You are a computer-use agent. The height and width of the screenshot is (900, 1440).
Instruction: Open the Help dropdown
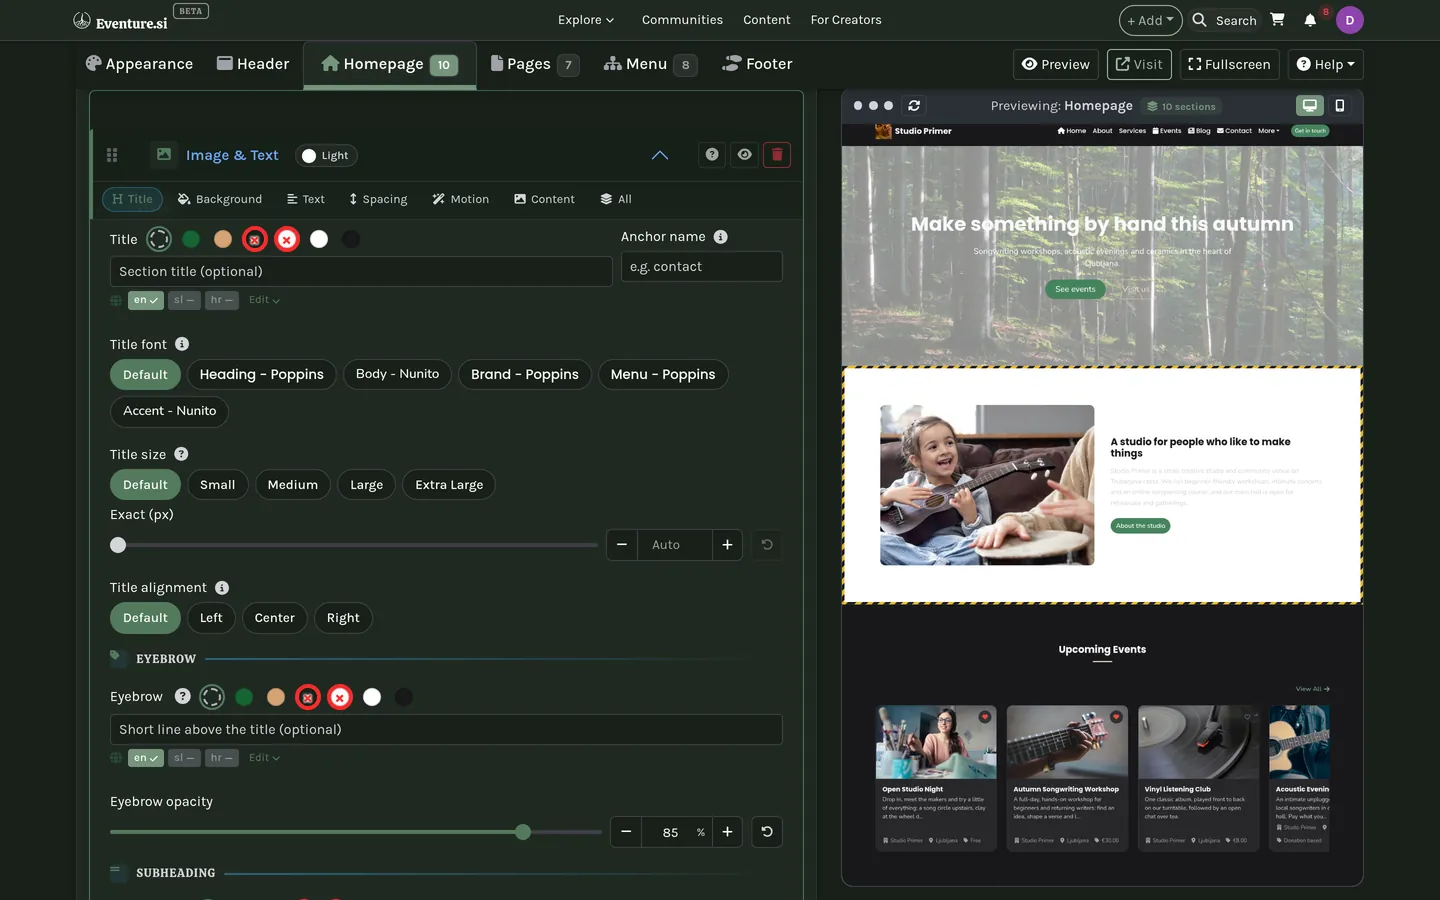(1325, 64)
